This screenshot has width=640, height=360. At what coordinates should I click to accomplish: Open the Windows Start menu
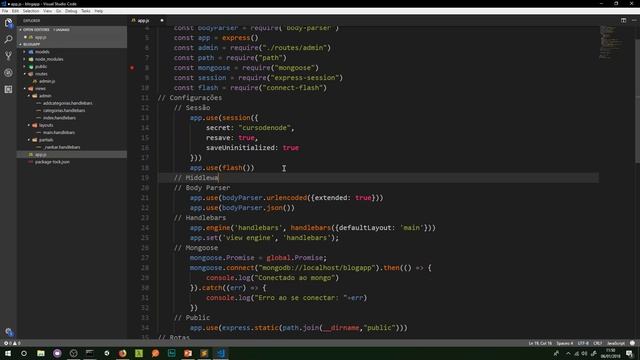(8, 353)
